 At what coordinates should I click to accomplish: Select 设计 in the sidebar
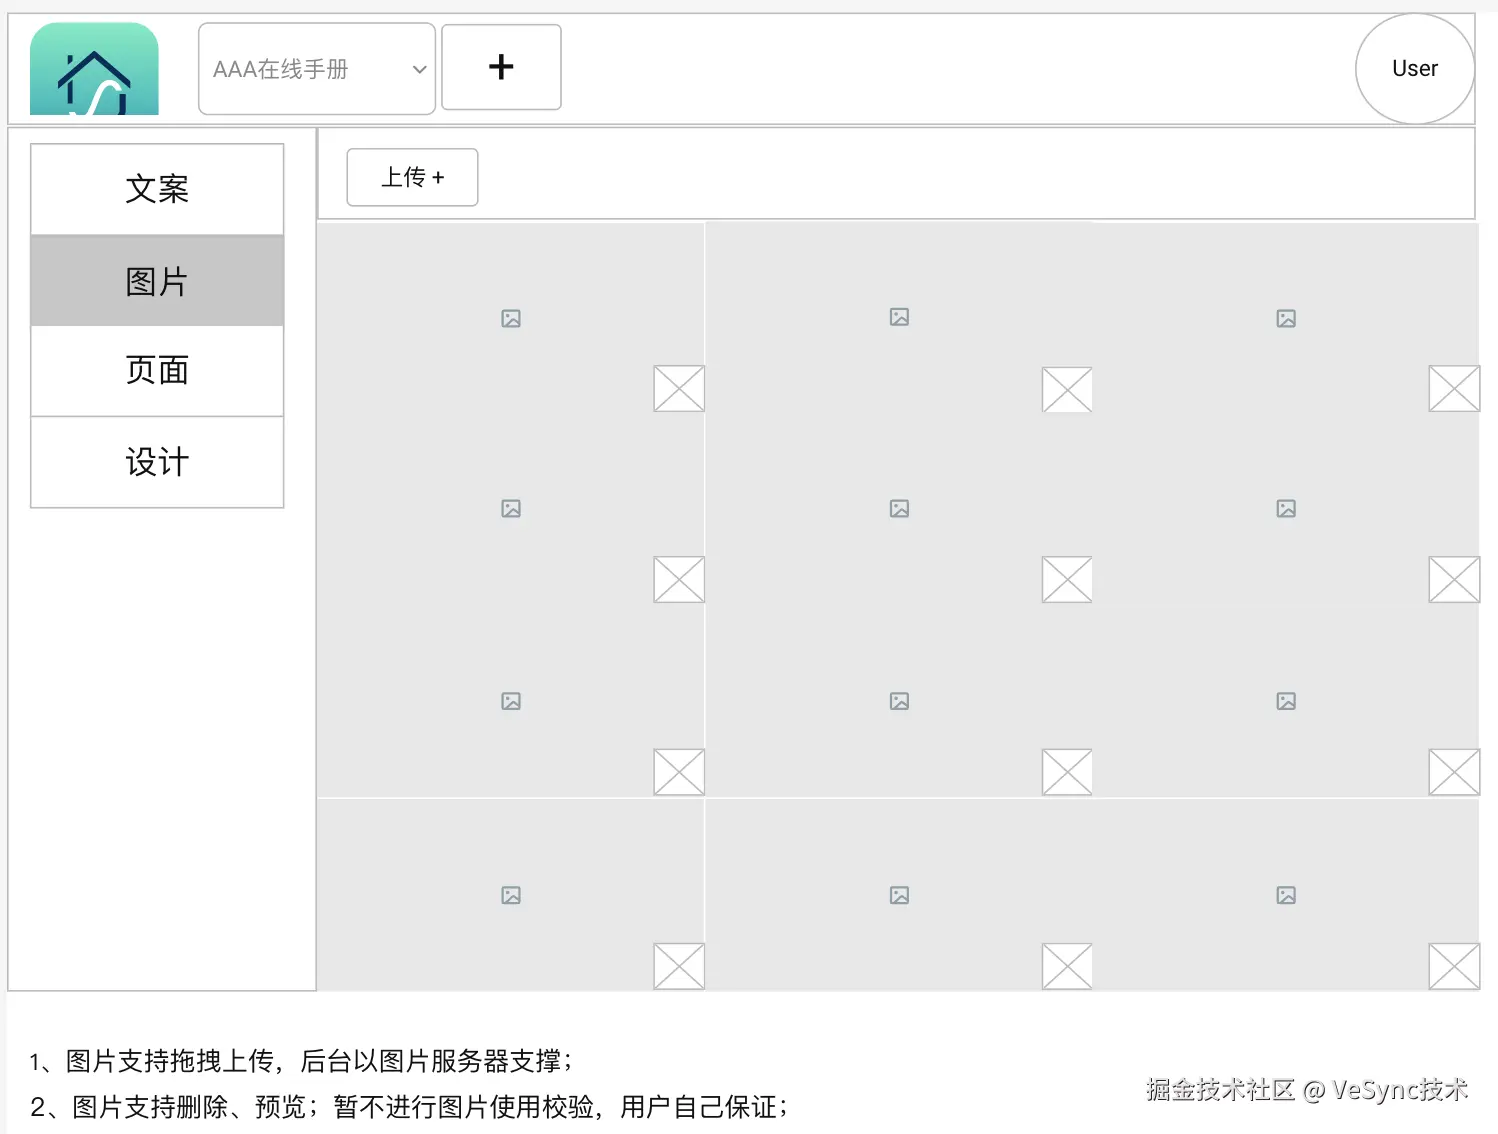point(157,461)
